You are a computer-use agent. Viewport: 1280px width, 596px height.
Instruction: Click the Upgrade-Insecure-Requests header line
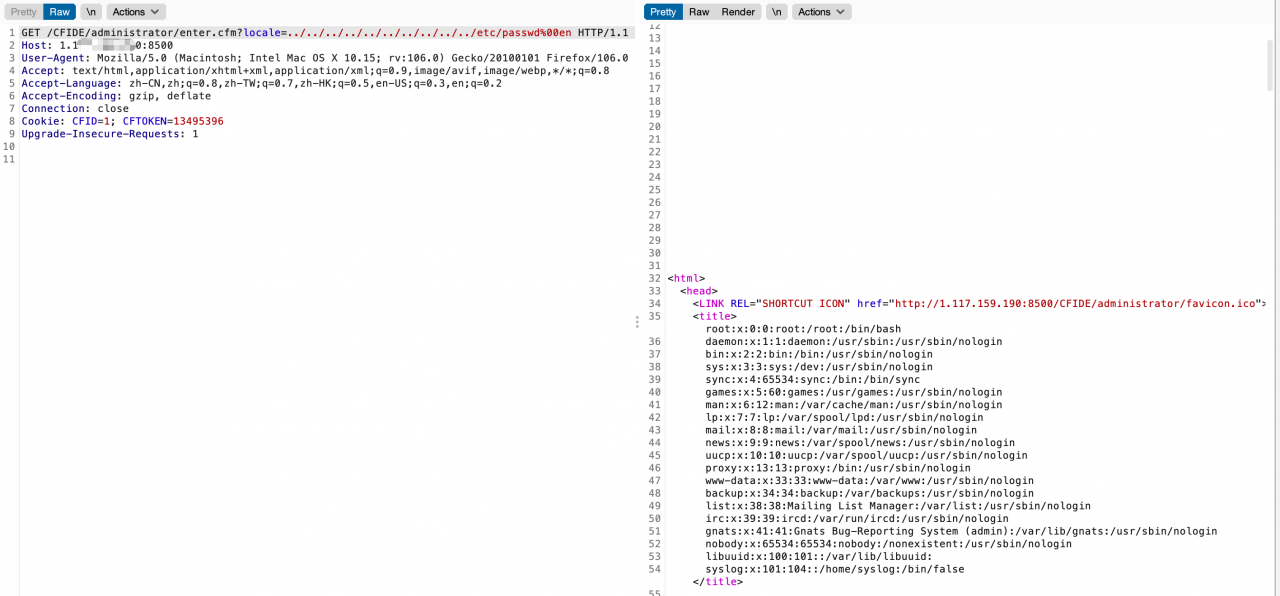tap(110, 134)
